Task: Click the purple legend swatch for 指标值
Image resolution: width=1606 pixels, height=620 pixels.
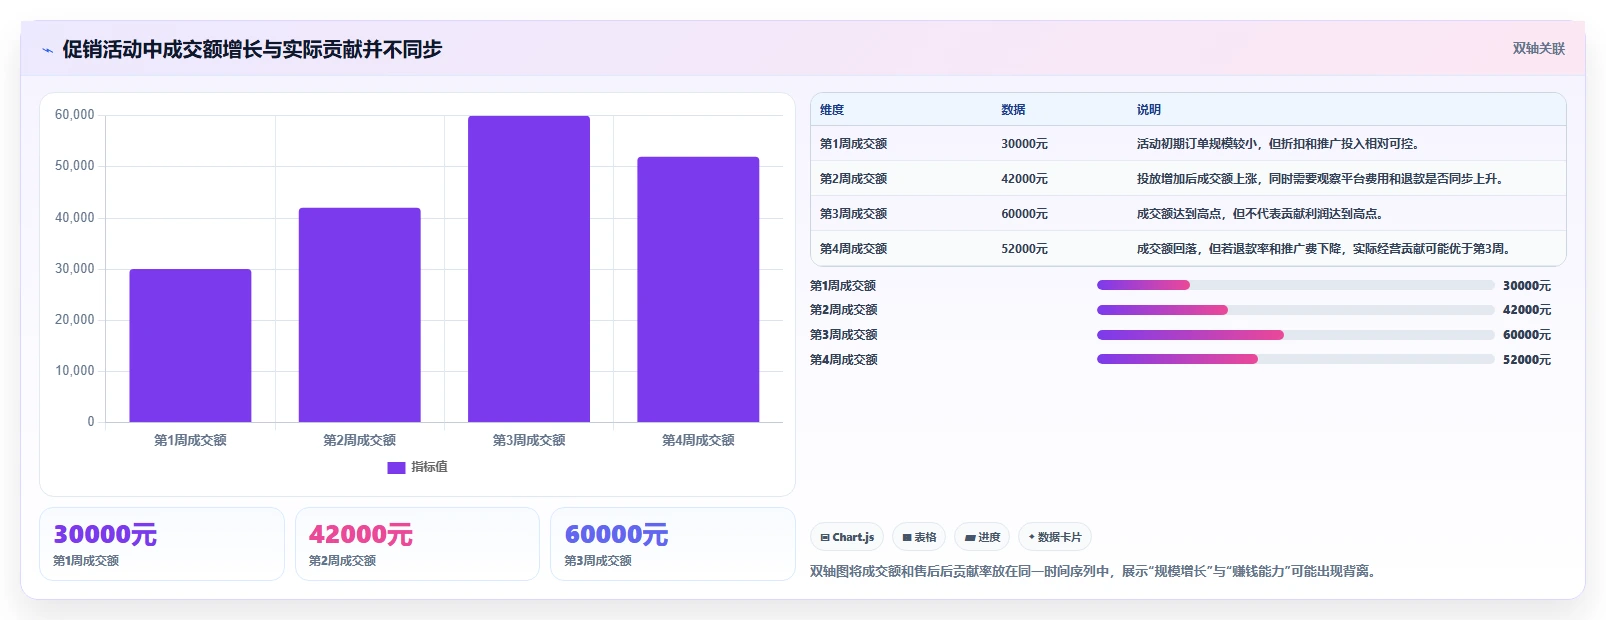Action: tap(396, 467)
